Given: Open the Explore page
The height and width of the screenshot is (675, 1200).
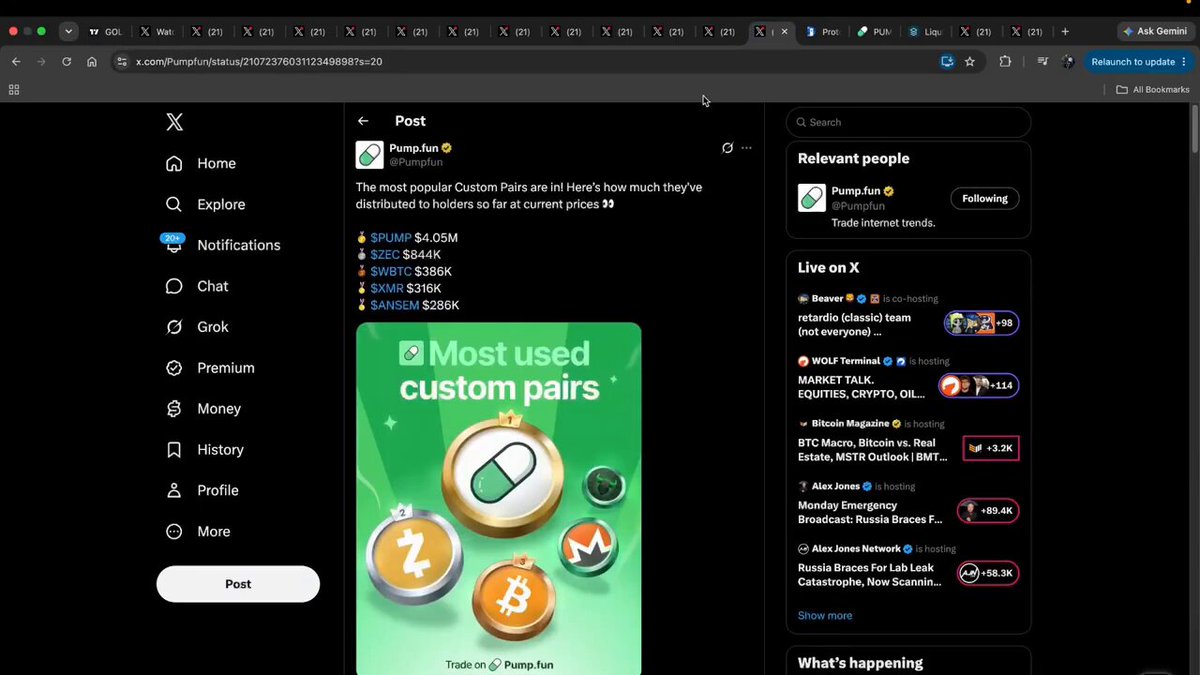Looking at the screenshot, I should coord(205,204).
